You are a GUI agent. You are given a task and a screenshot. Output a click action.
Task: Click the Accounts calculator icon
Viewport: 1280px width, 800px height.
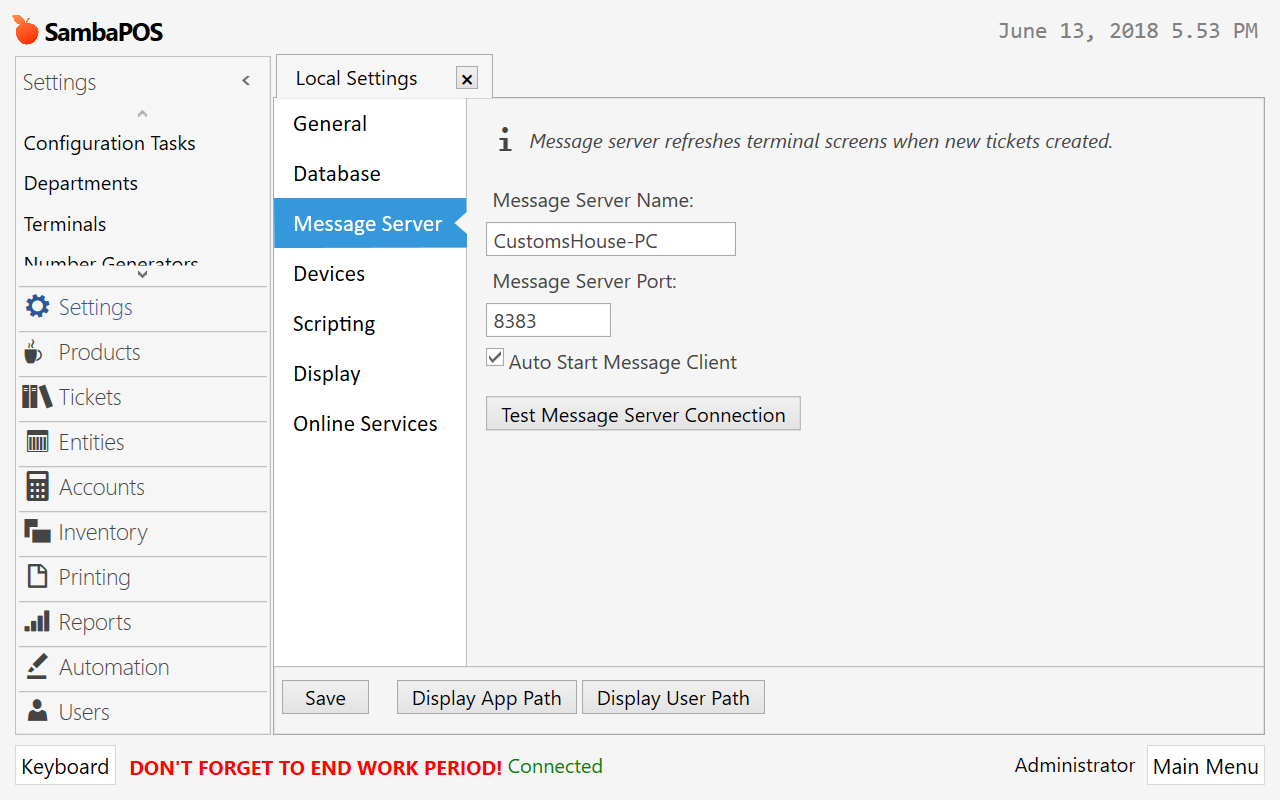click(37, 487)
